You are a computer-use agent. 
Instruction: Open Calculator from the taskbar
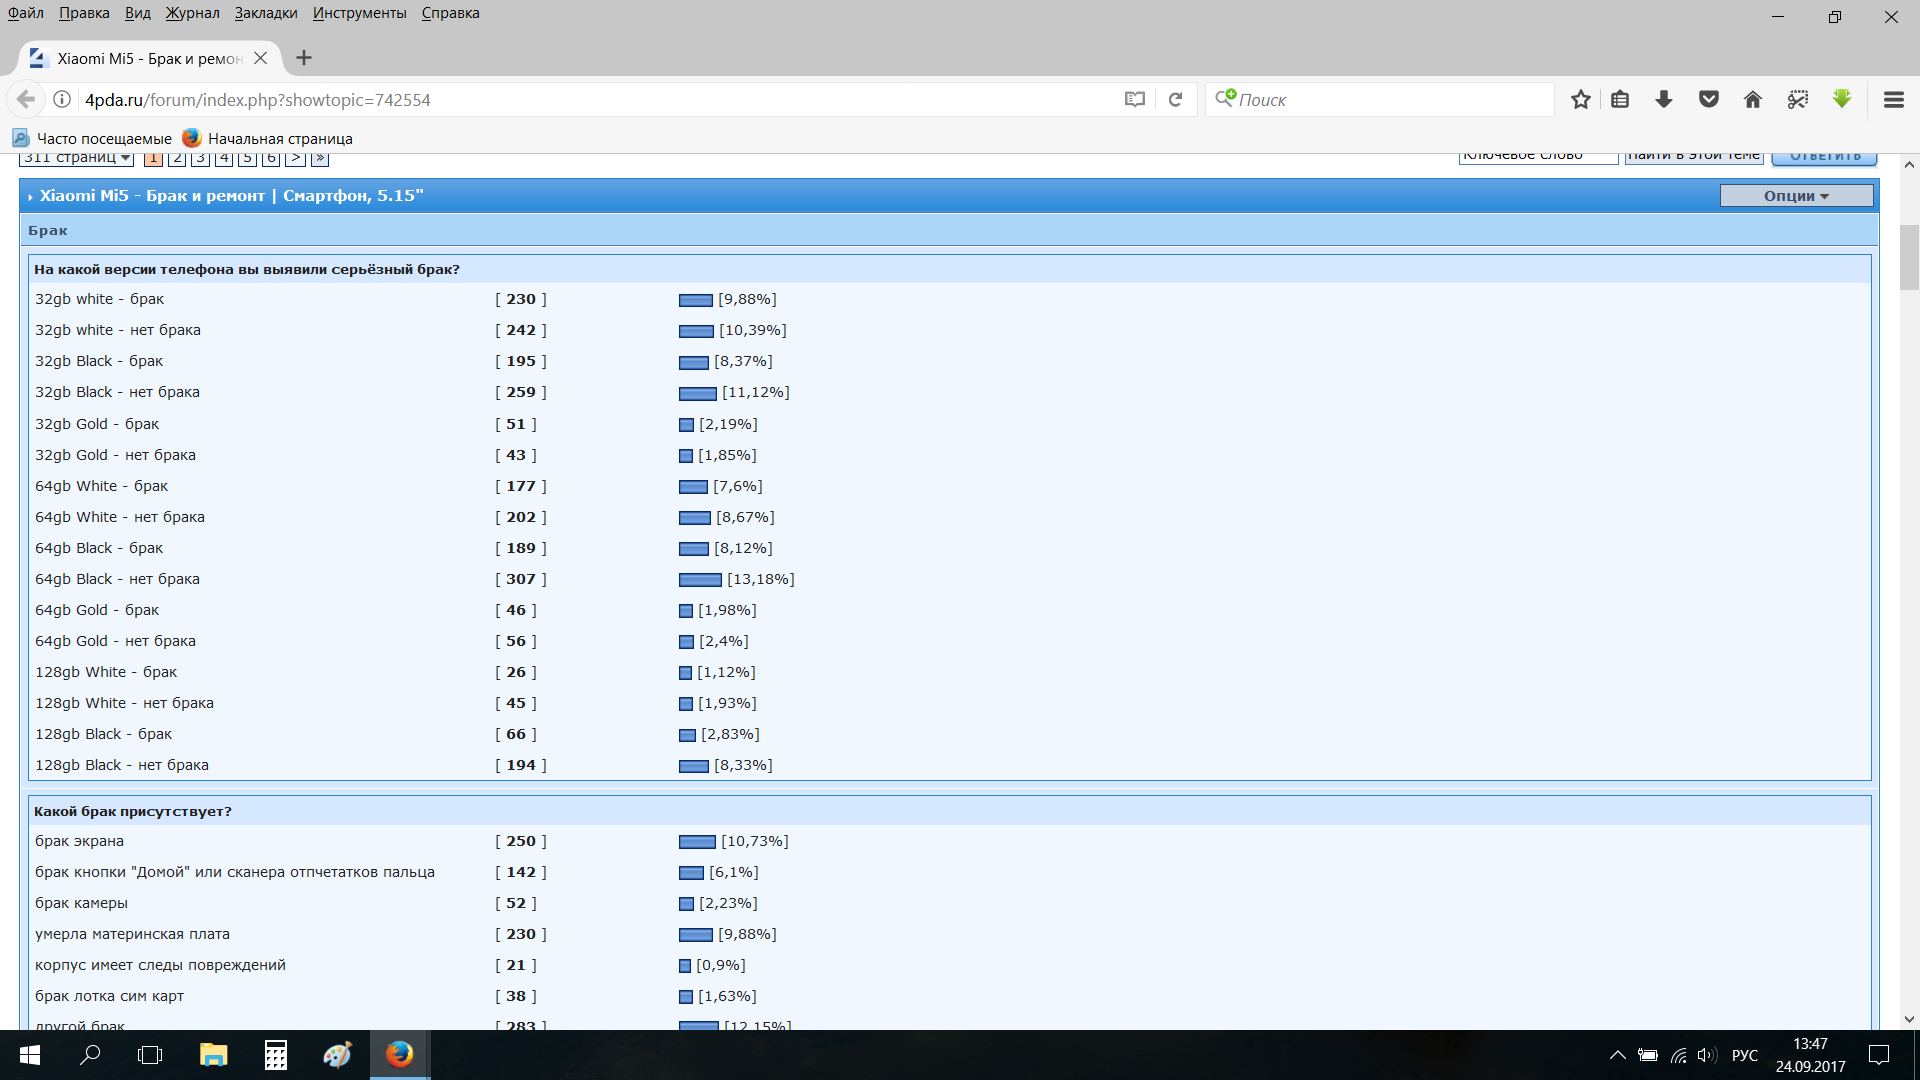tap(275, 1055)
